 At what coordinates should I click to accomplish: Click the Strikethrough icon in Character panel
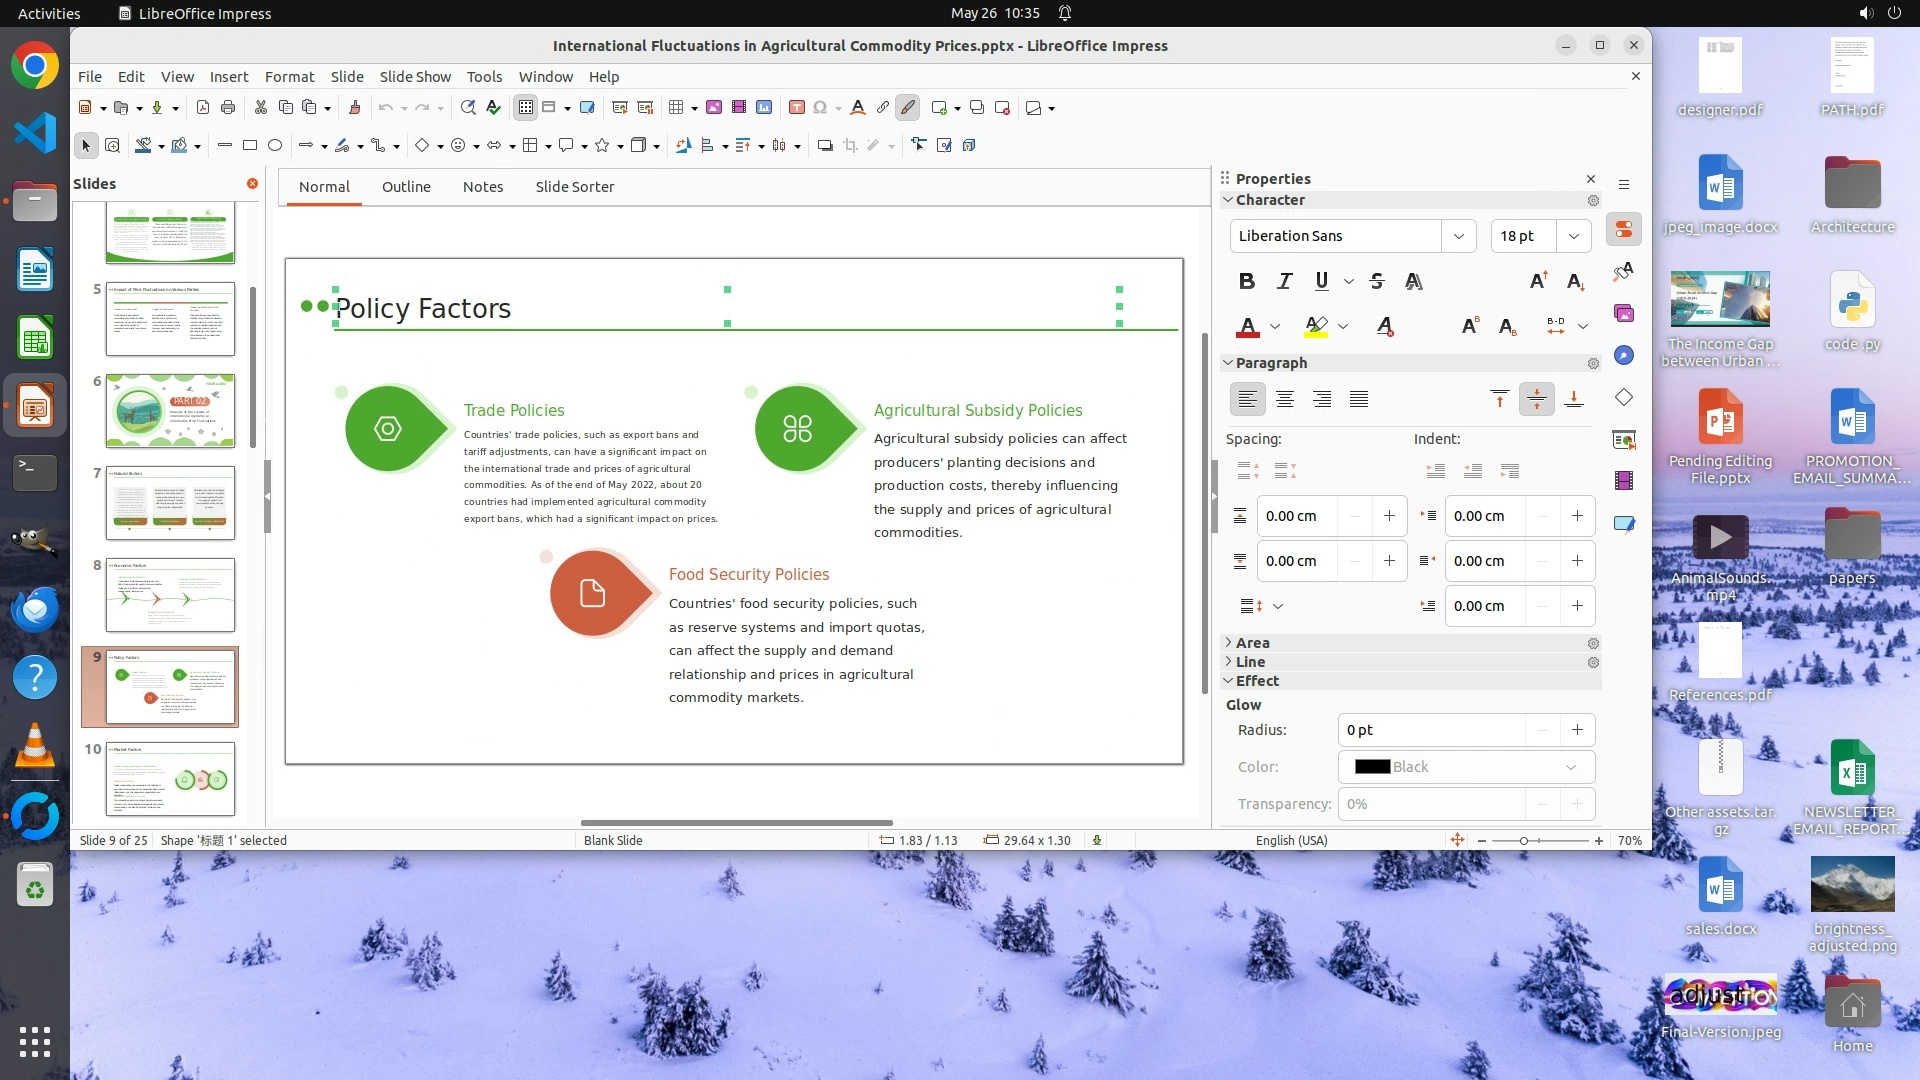1377,281
